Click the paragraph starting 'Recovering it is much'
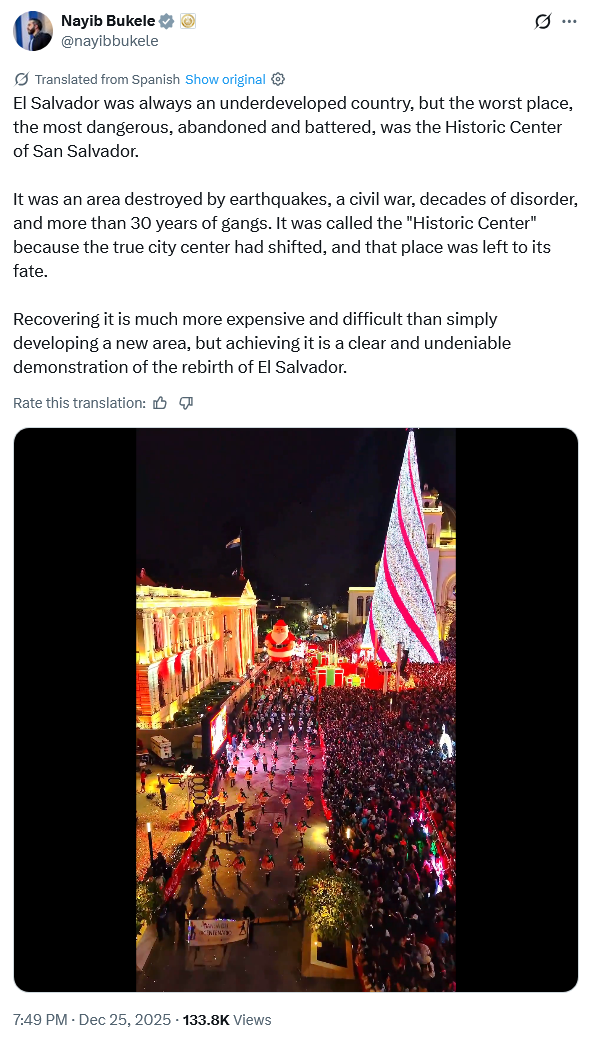The image size is (590, 1043). [x=262, y=343]
